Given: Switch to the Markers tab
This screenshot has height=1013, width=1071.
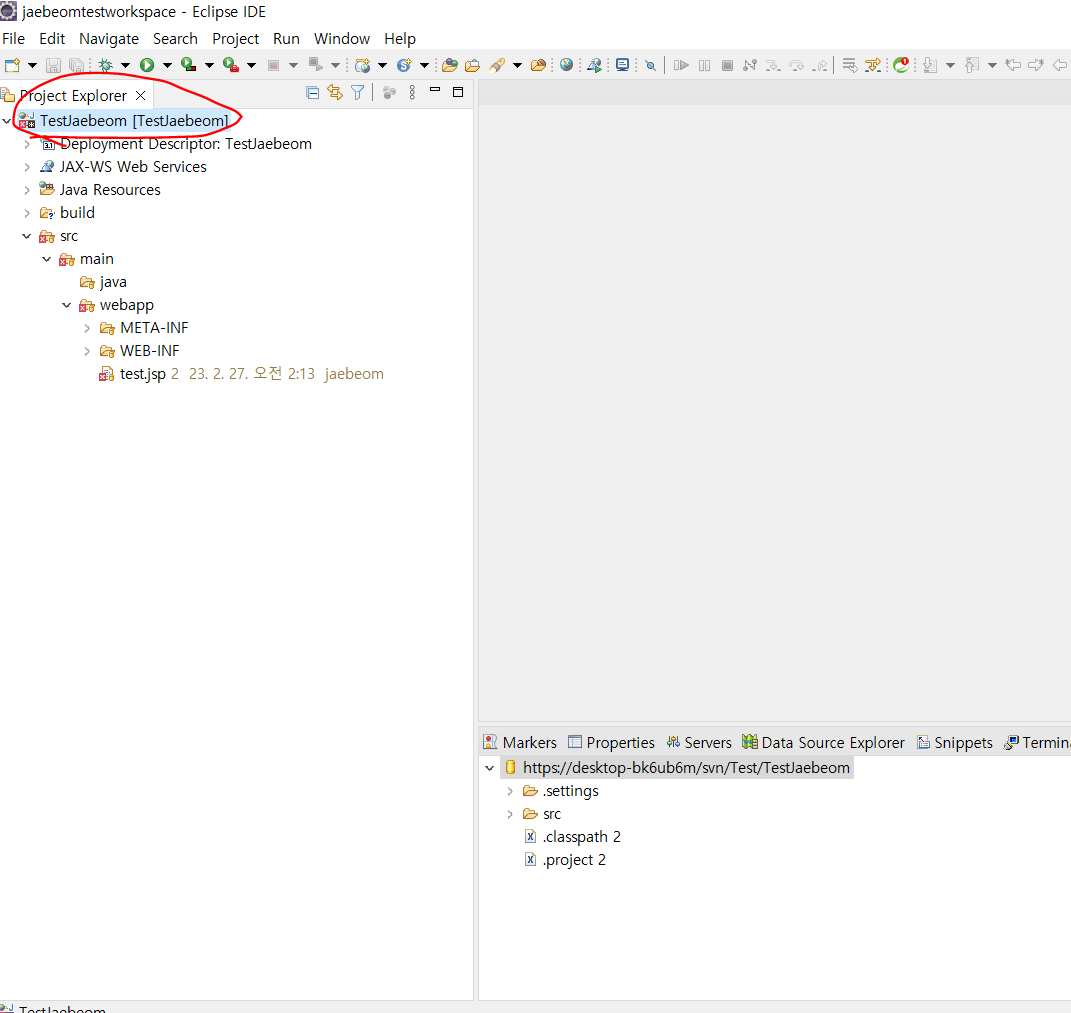Looking at the screenshot, I should pyautogui.click(x=520, y=743).
